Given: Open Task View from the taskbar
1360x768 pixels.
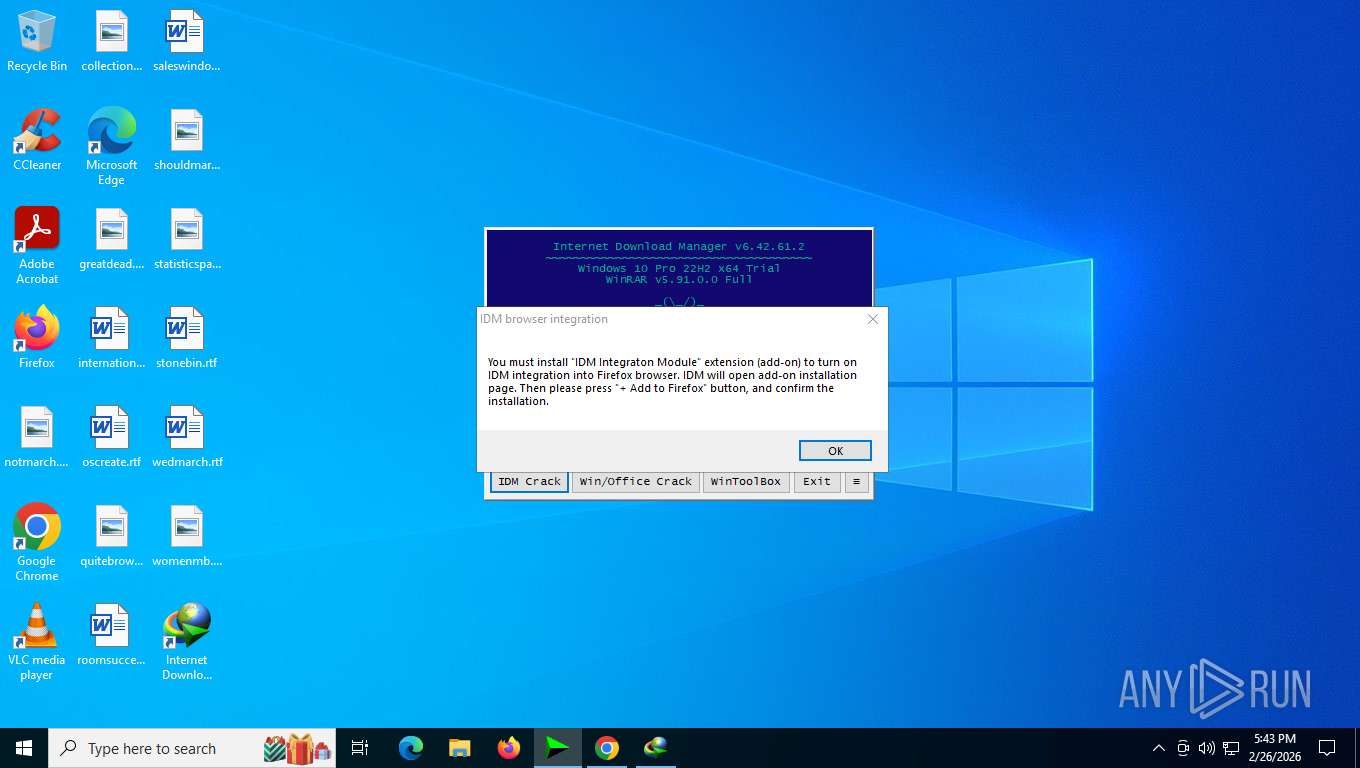Looking at the screenshot, I should pyautogui.click(x=360, y=748).
